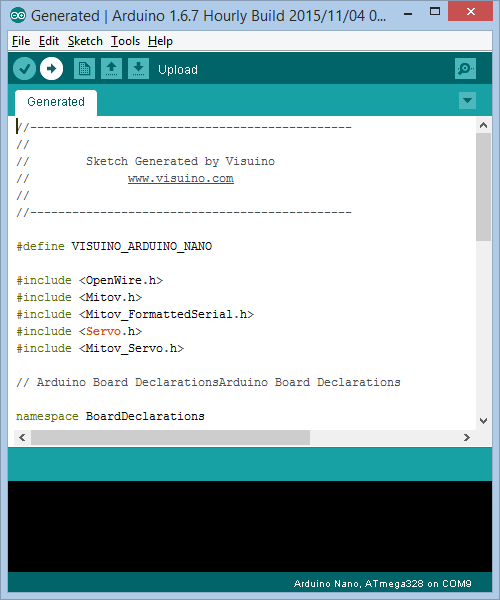Click the Verify checkmark button
500x600 pixels.
point(24,69)
